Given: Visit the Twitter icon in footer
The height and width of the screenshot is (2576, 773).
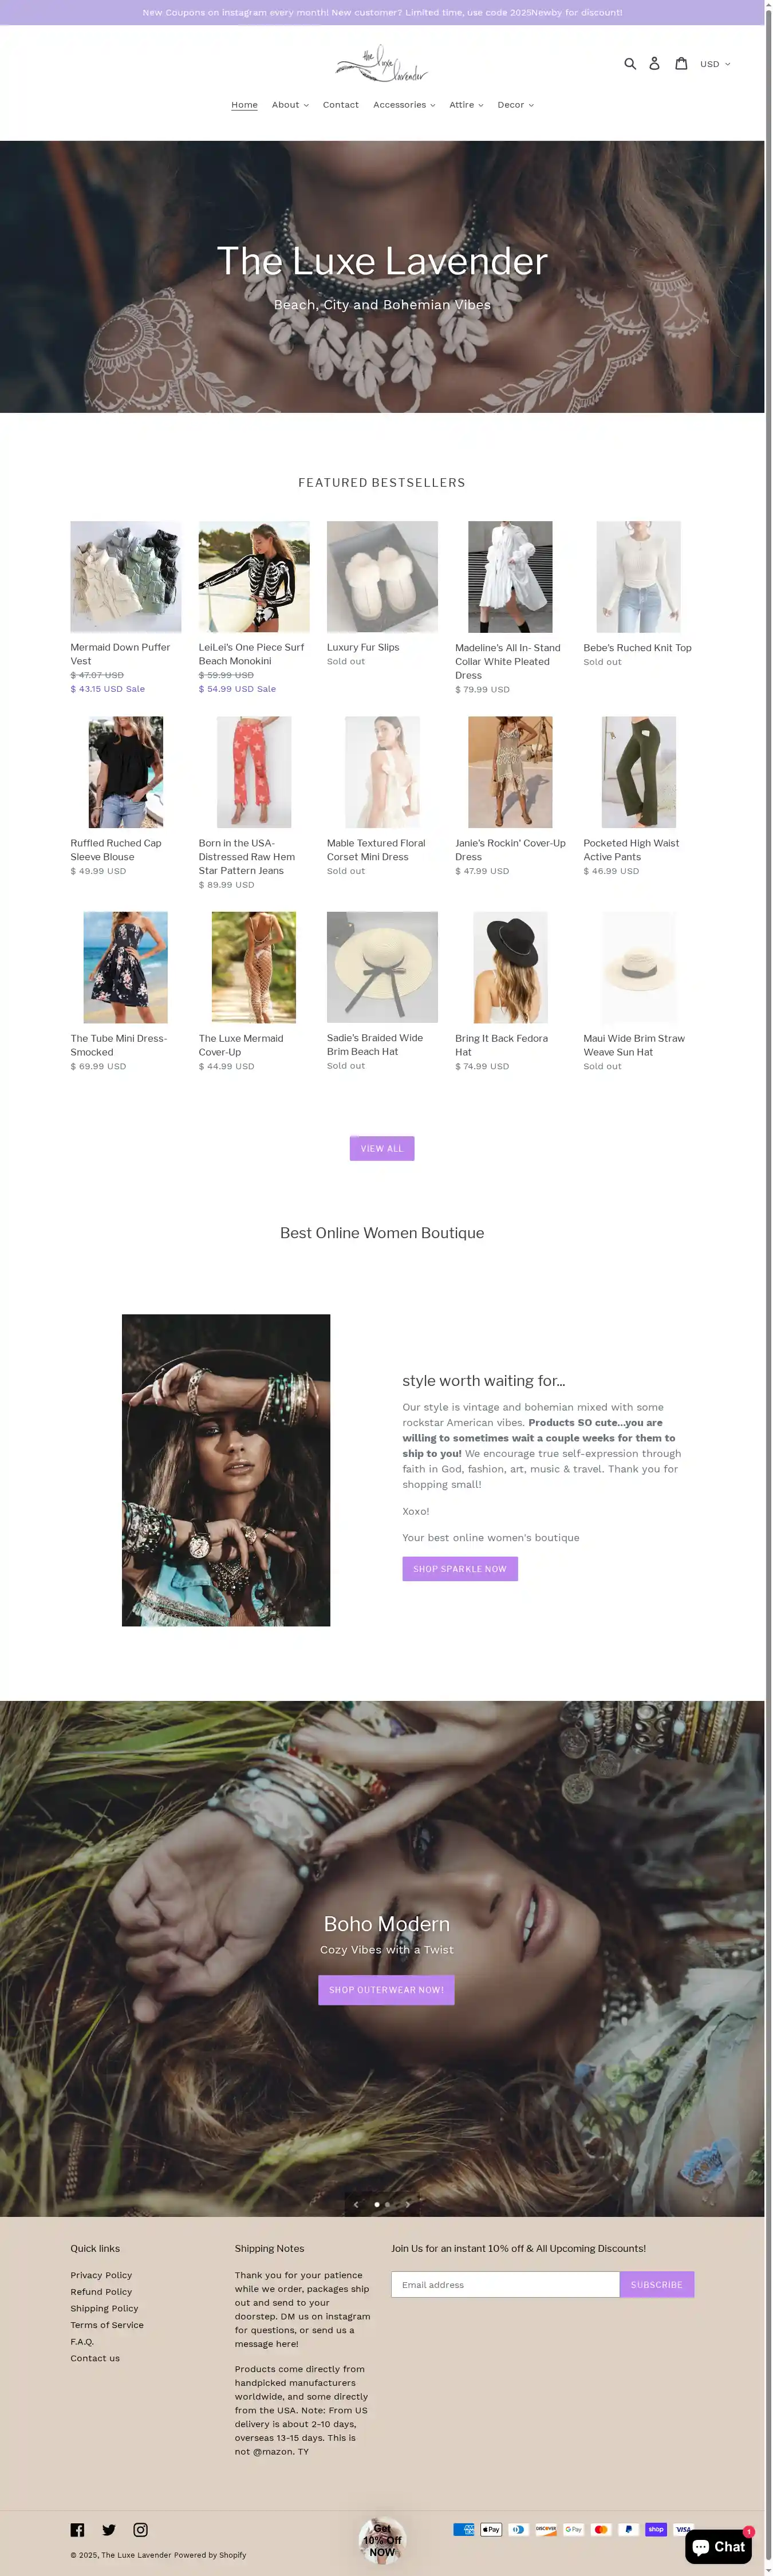Looking at the screenshot, I should coord(109,2530).
